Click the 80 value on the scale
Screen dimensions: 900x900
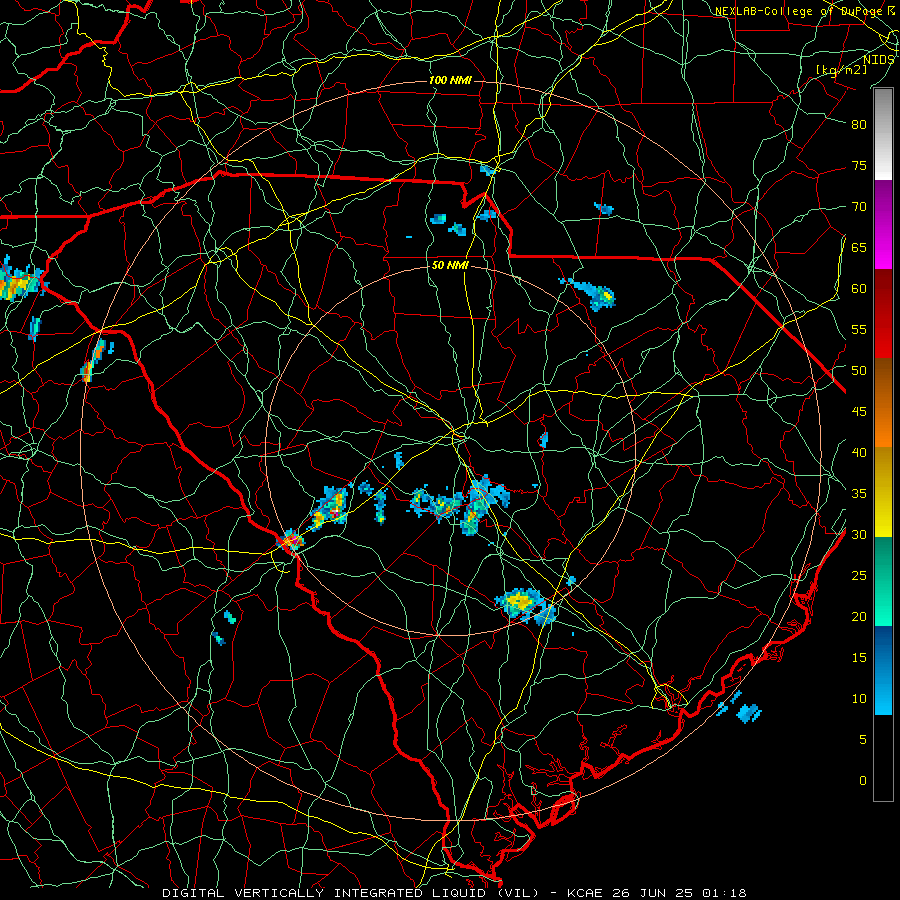[859, 125]
